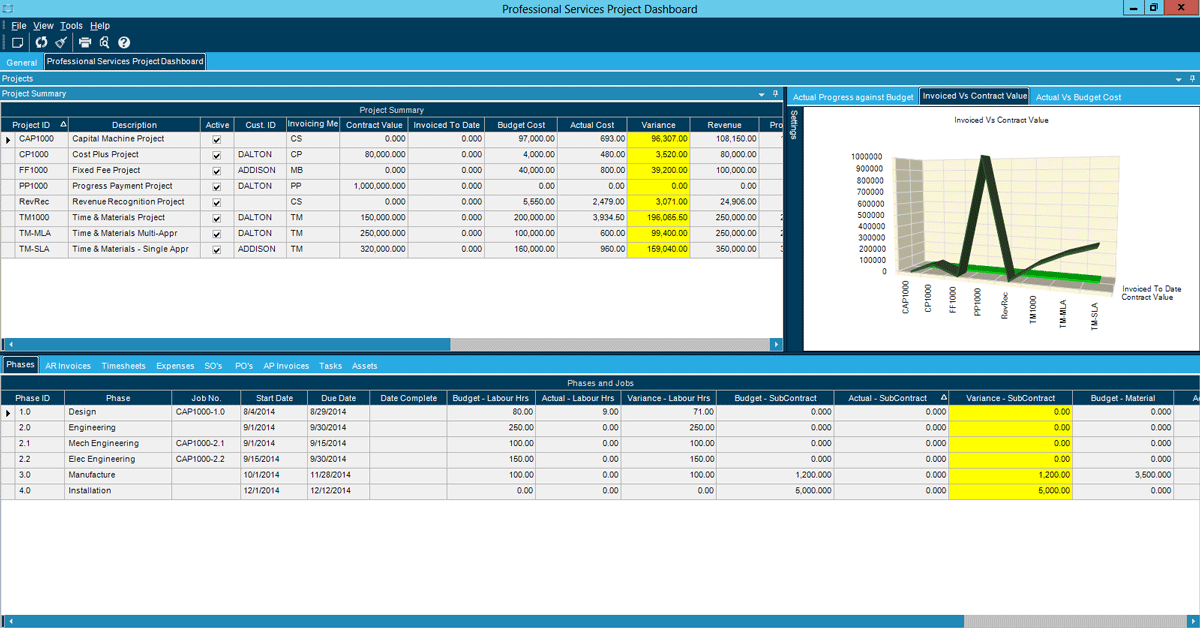Open the Tools menu
This screenshot has height=628, width=1200.
pyautogui.click(x=70, y=25)
